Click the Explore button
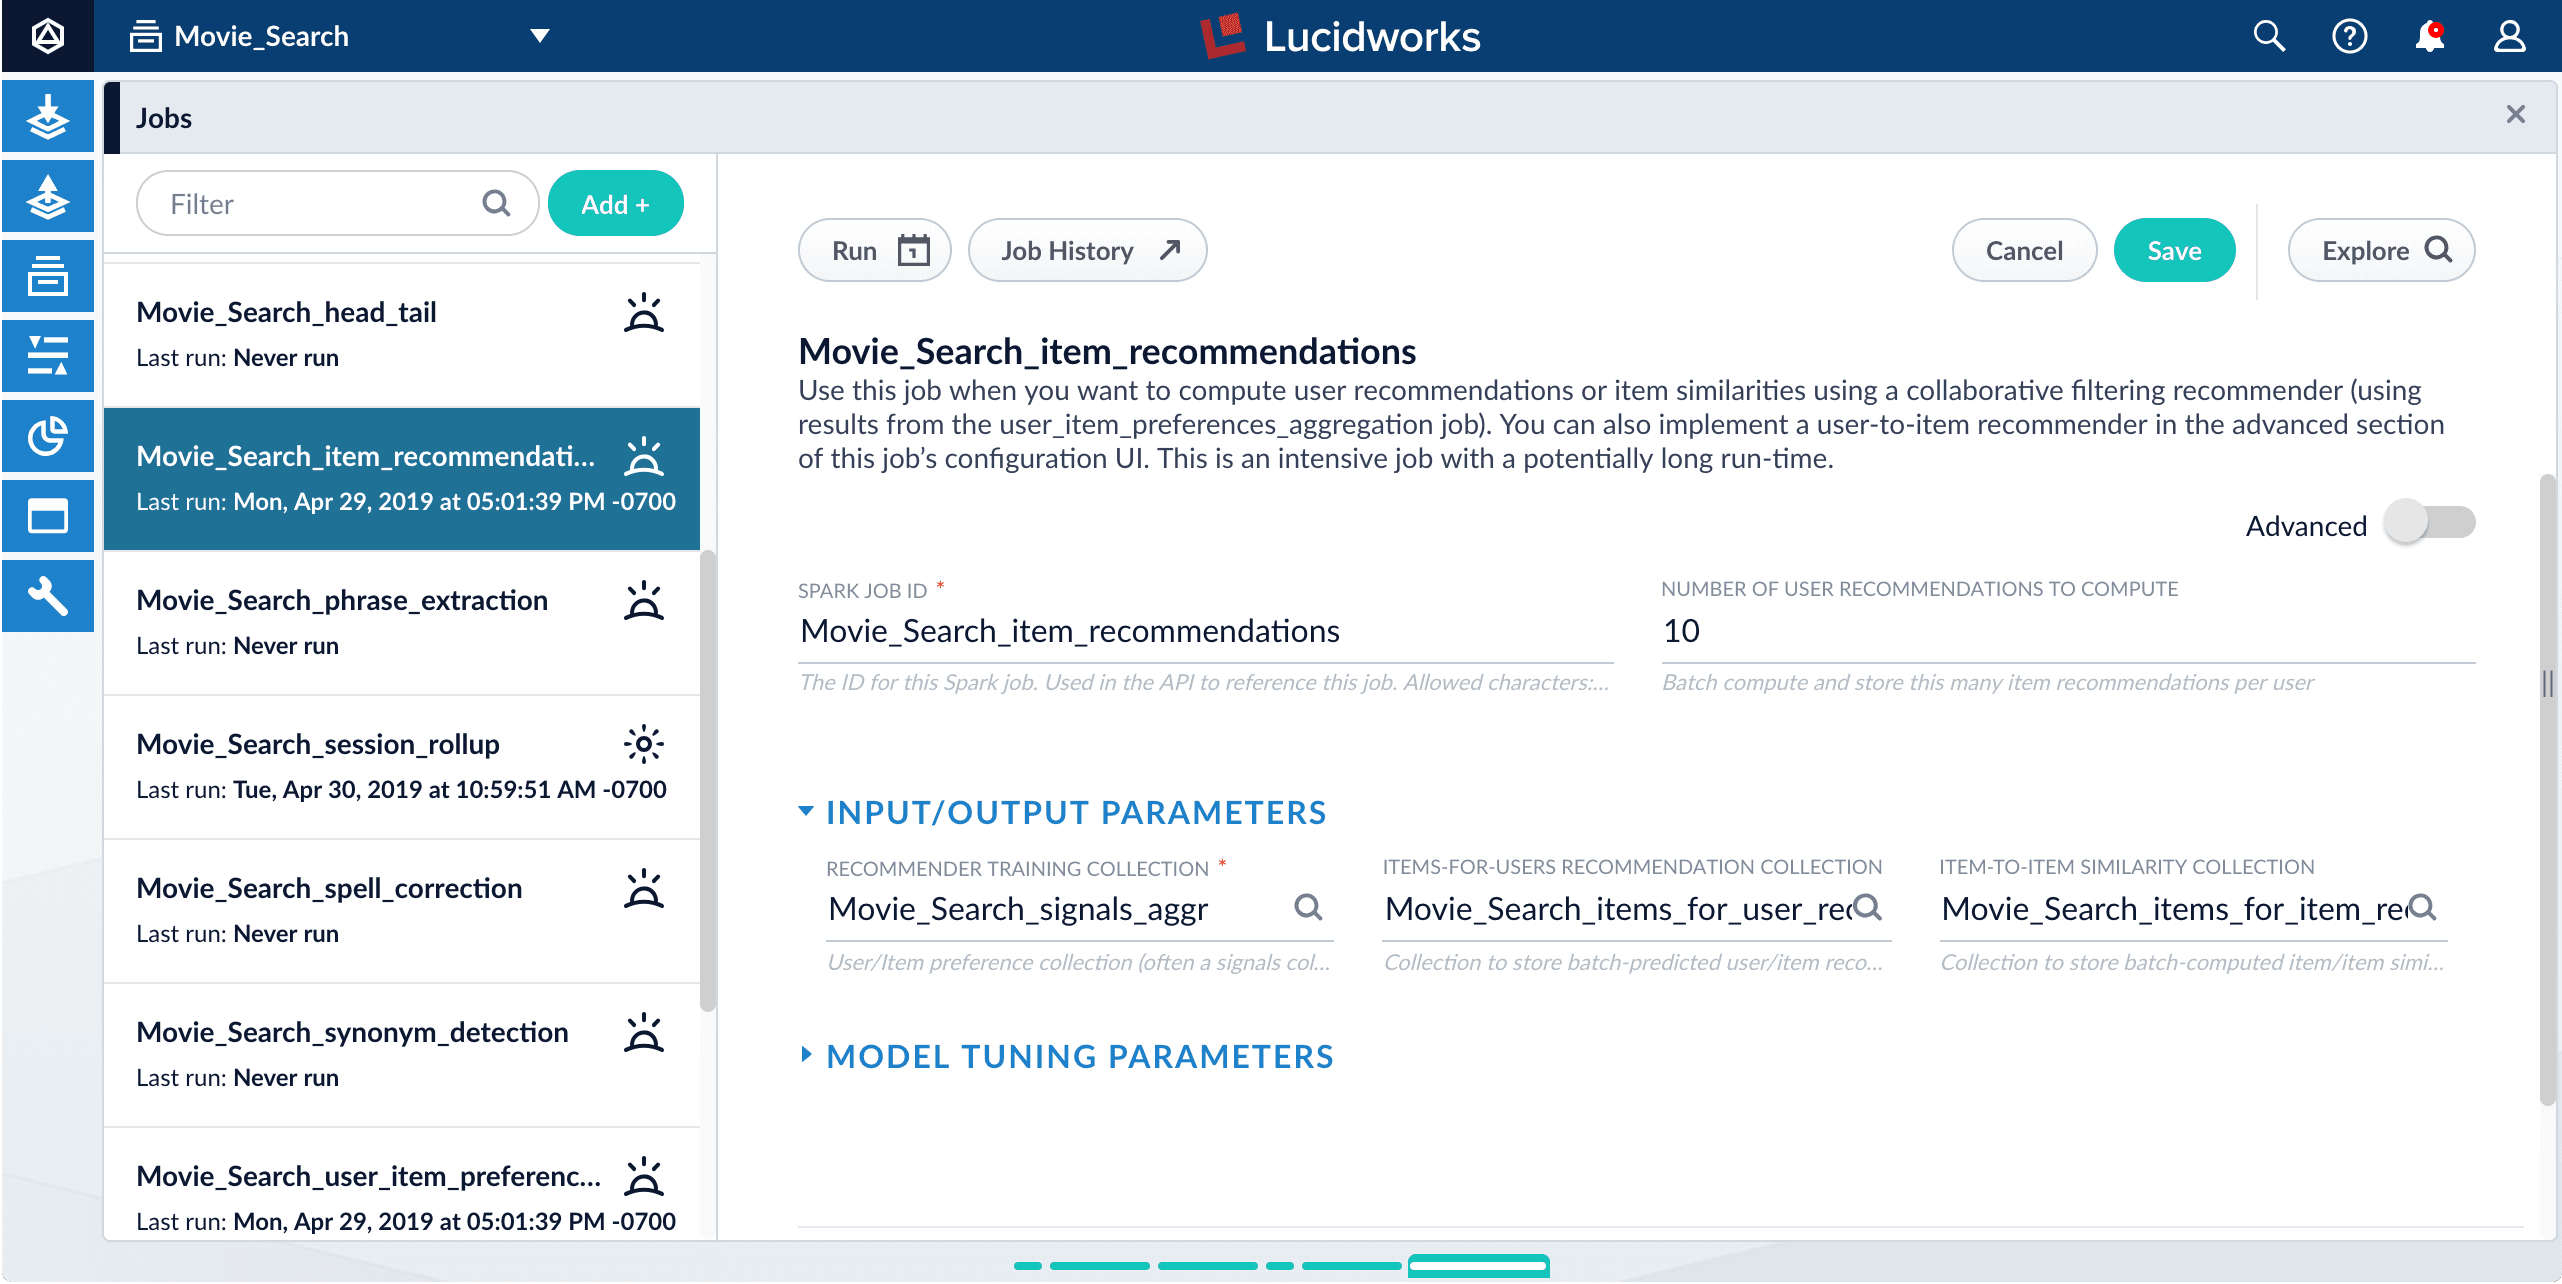Viewport: 2562px width, 1284px height. 2381,251
